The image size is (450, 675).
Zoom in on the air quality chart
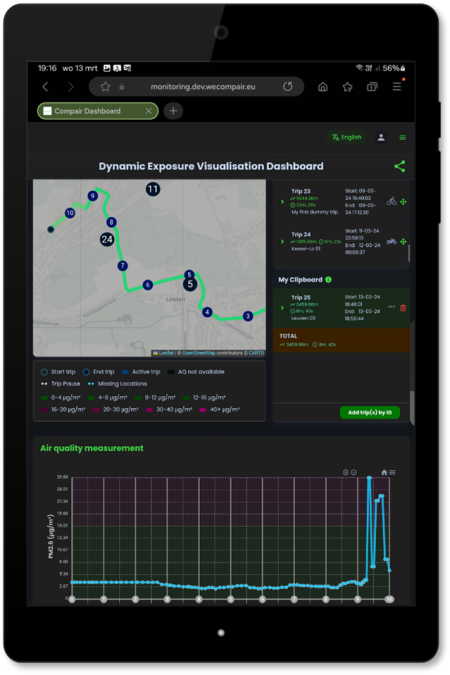(345, 472)
